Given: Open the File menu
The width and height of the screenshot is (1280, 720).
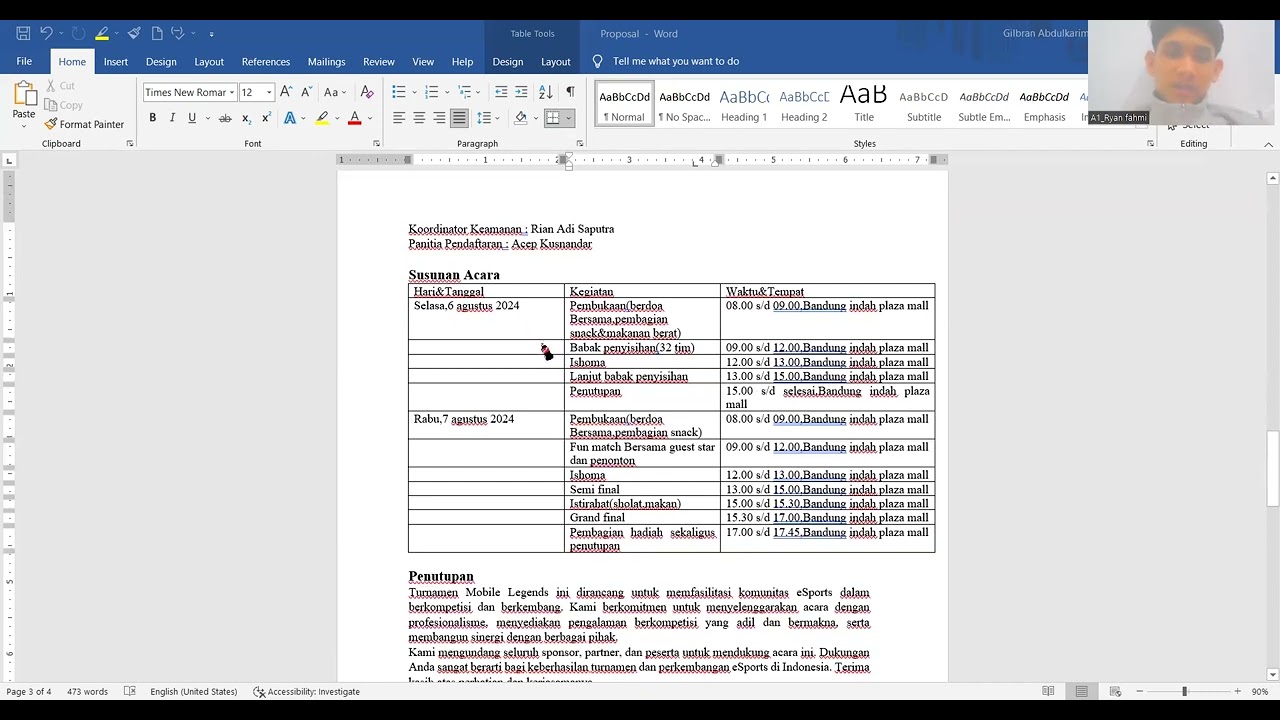Looking at the screenshot, I should click(24, 61).
